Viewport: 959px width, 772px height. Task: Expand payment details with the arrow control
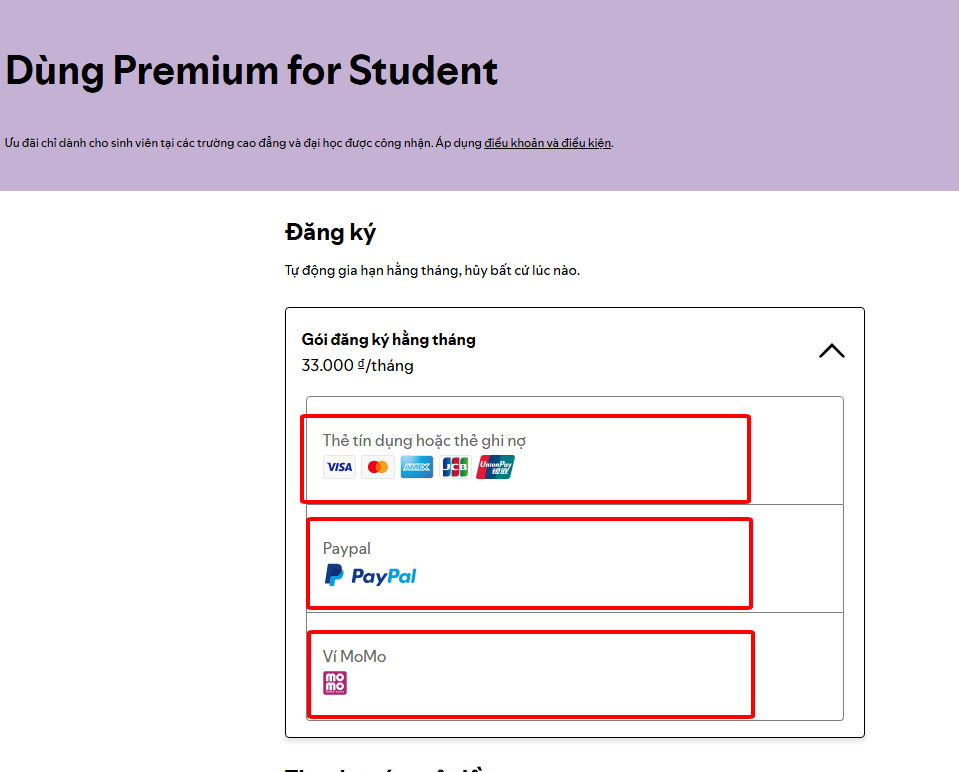click(x=831, y=351)
